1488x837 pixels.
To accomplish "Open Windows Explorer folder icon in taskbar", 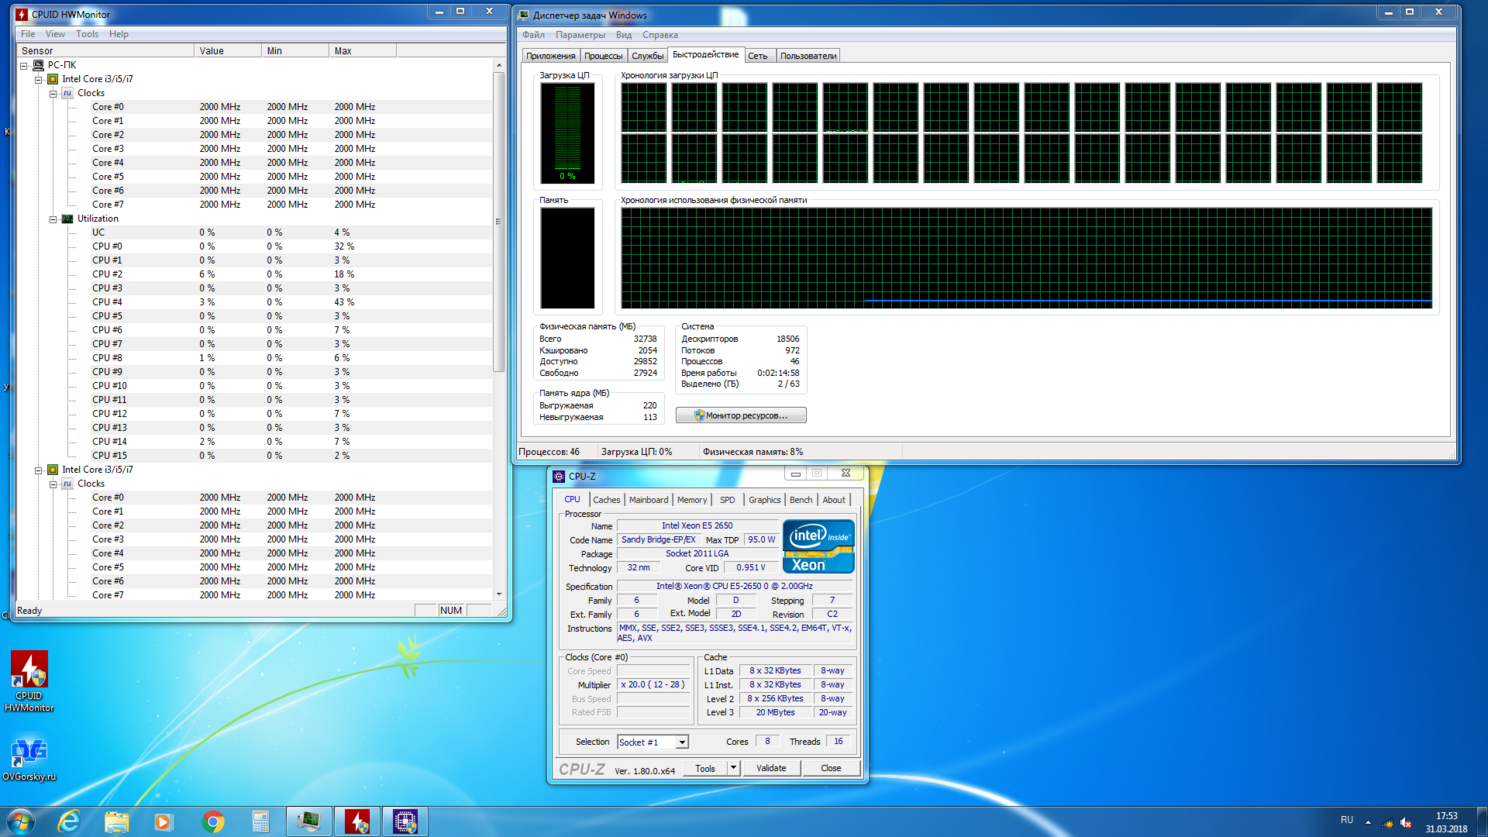I will pyautogui.click(x=116, y=822).
